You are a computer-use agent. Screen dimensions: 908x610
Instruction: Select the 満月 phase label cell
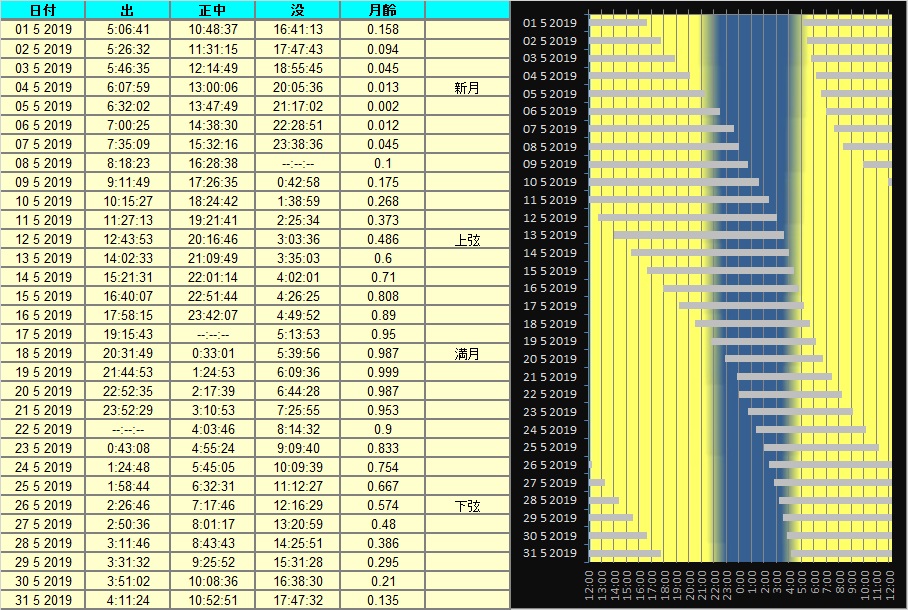coord(467,354)
